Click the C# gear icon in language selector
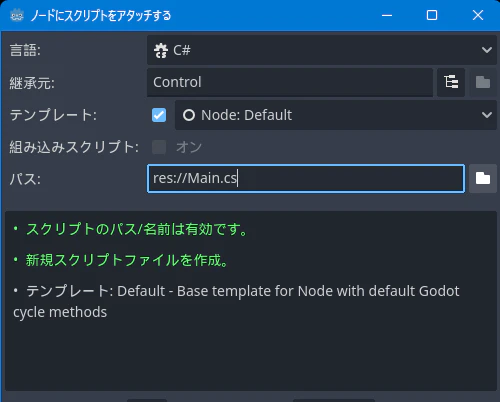This screenshot has height=402, width=500. pyautogui.click(x=161, y=50)
